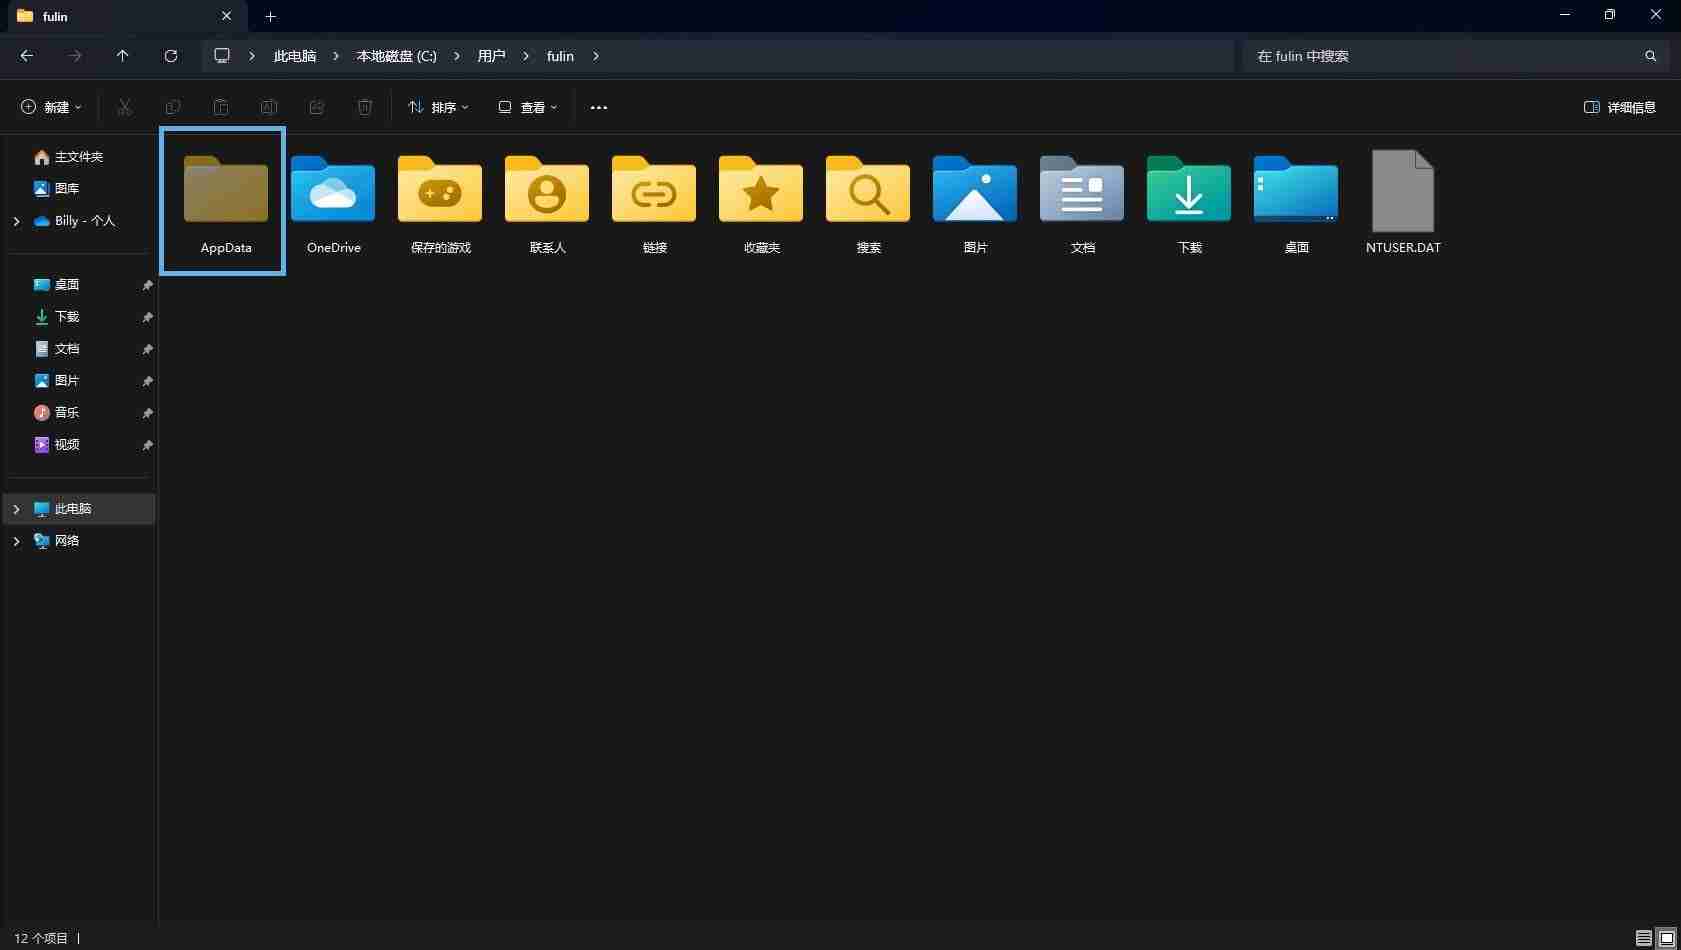Screen dimensions: 1681x950
Task: Pin the 音乐 folder in sidebar
Action: pos(147,413)
